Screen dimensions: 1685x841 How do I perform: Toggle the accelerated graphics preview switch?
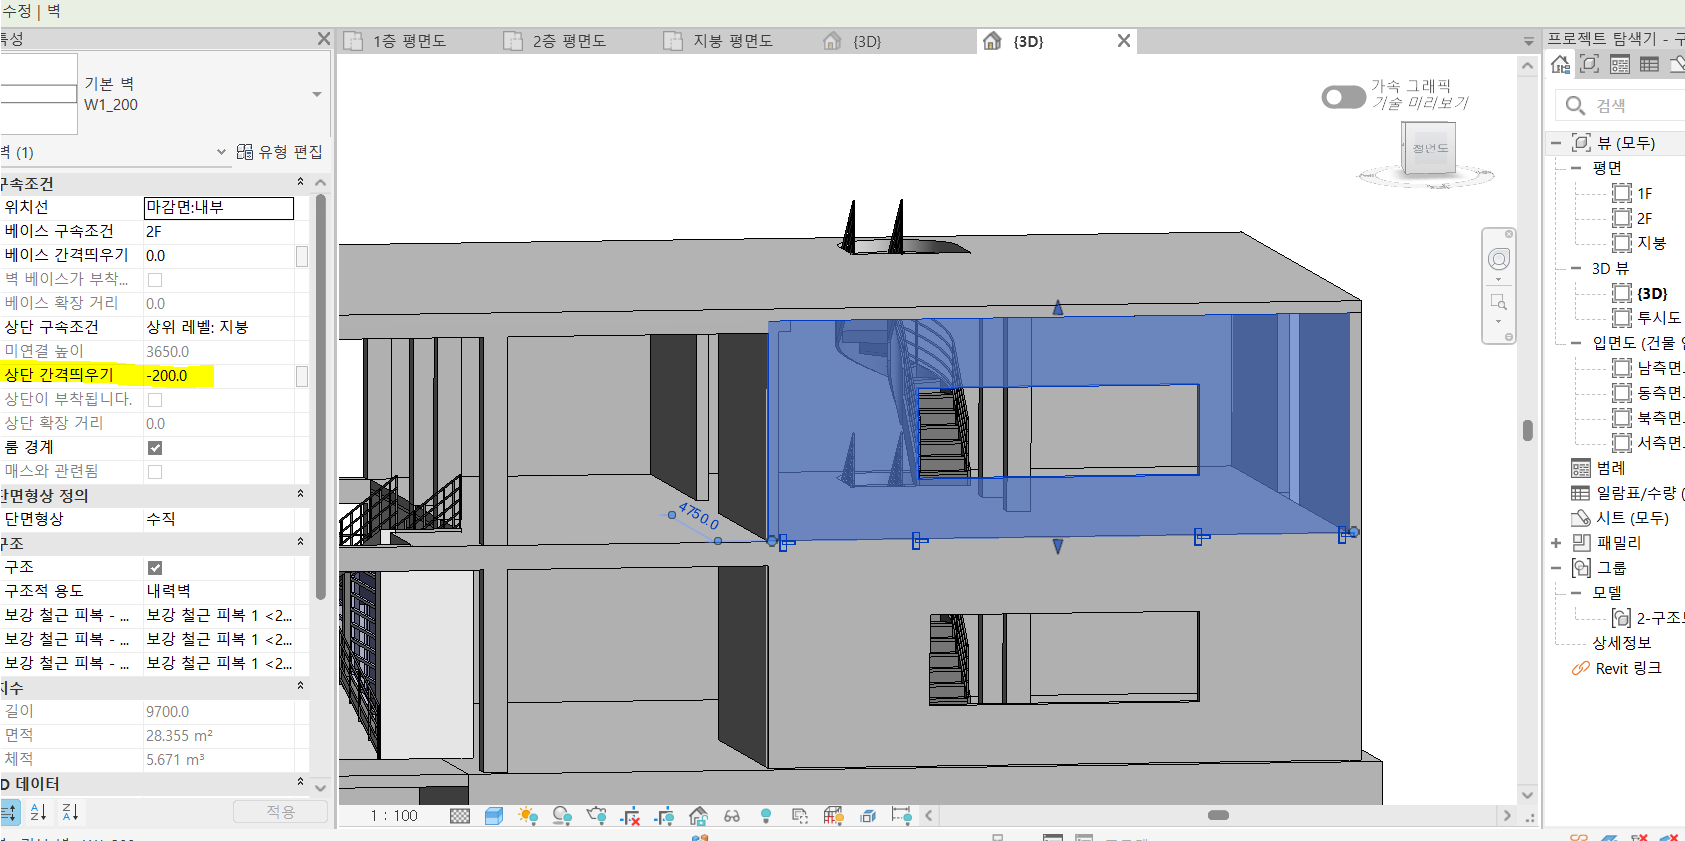point(1343,97)
